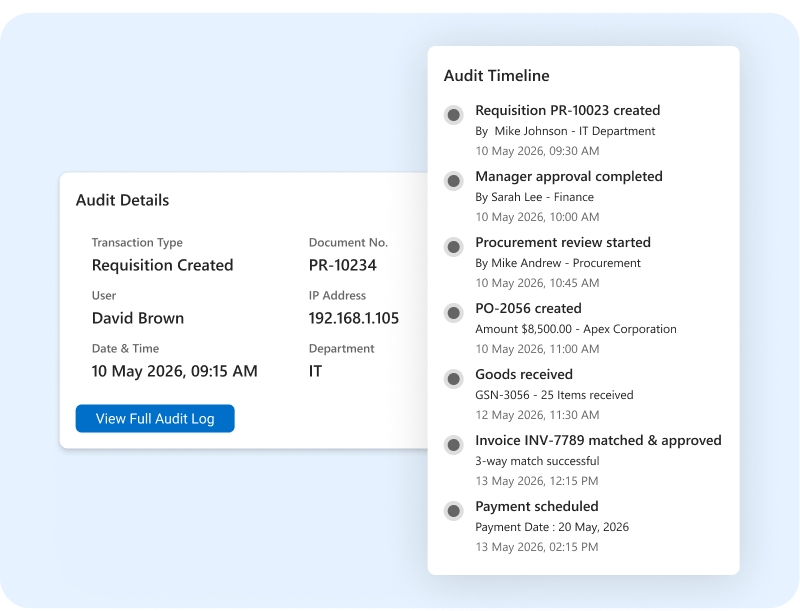This screenshot has height=611, width=800.
Task: Select the Requisition PR-10023 created timeline dot
Action: coord(454,115)
